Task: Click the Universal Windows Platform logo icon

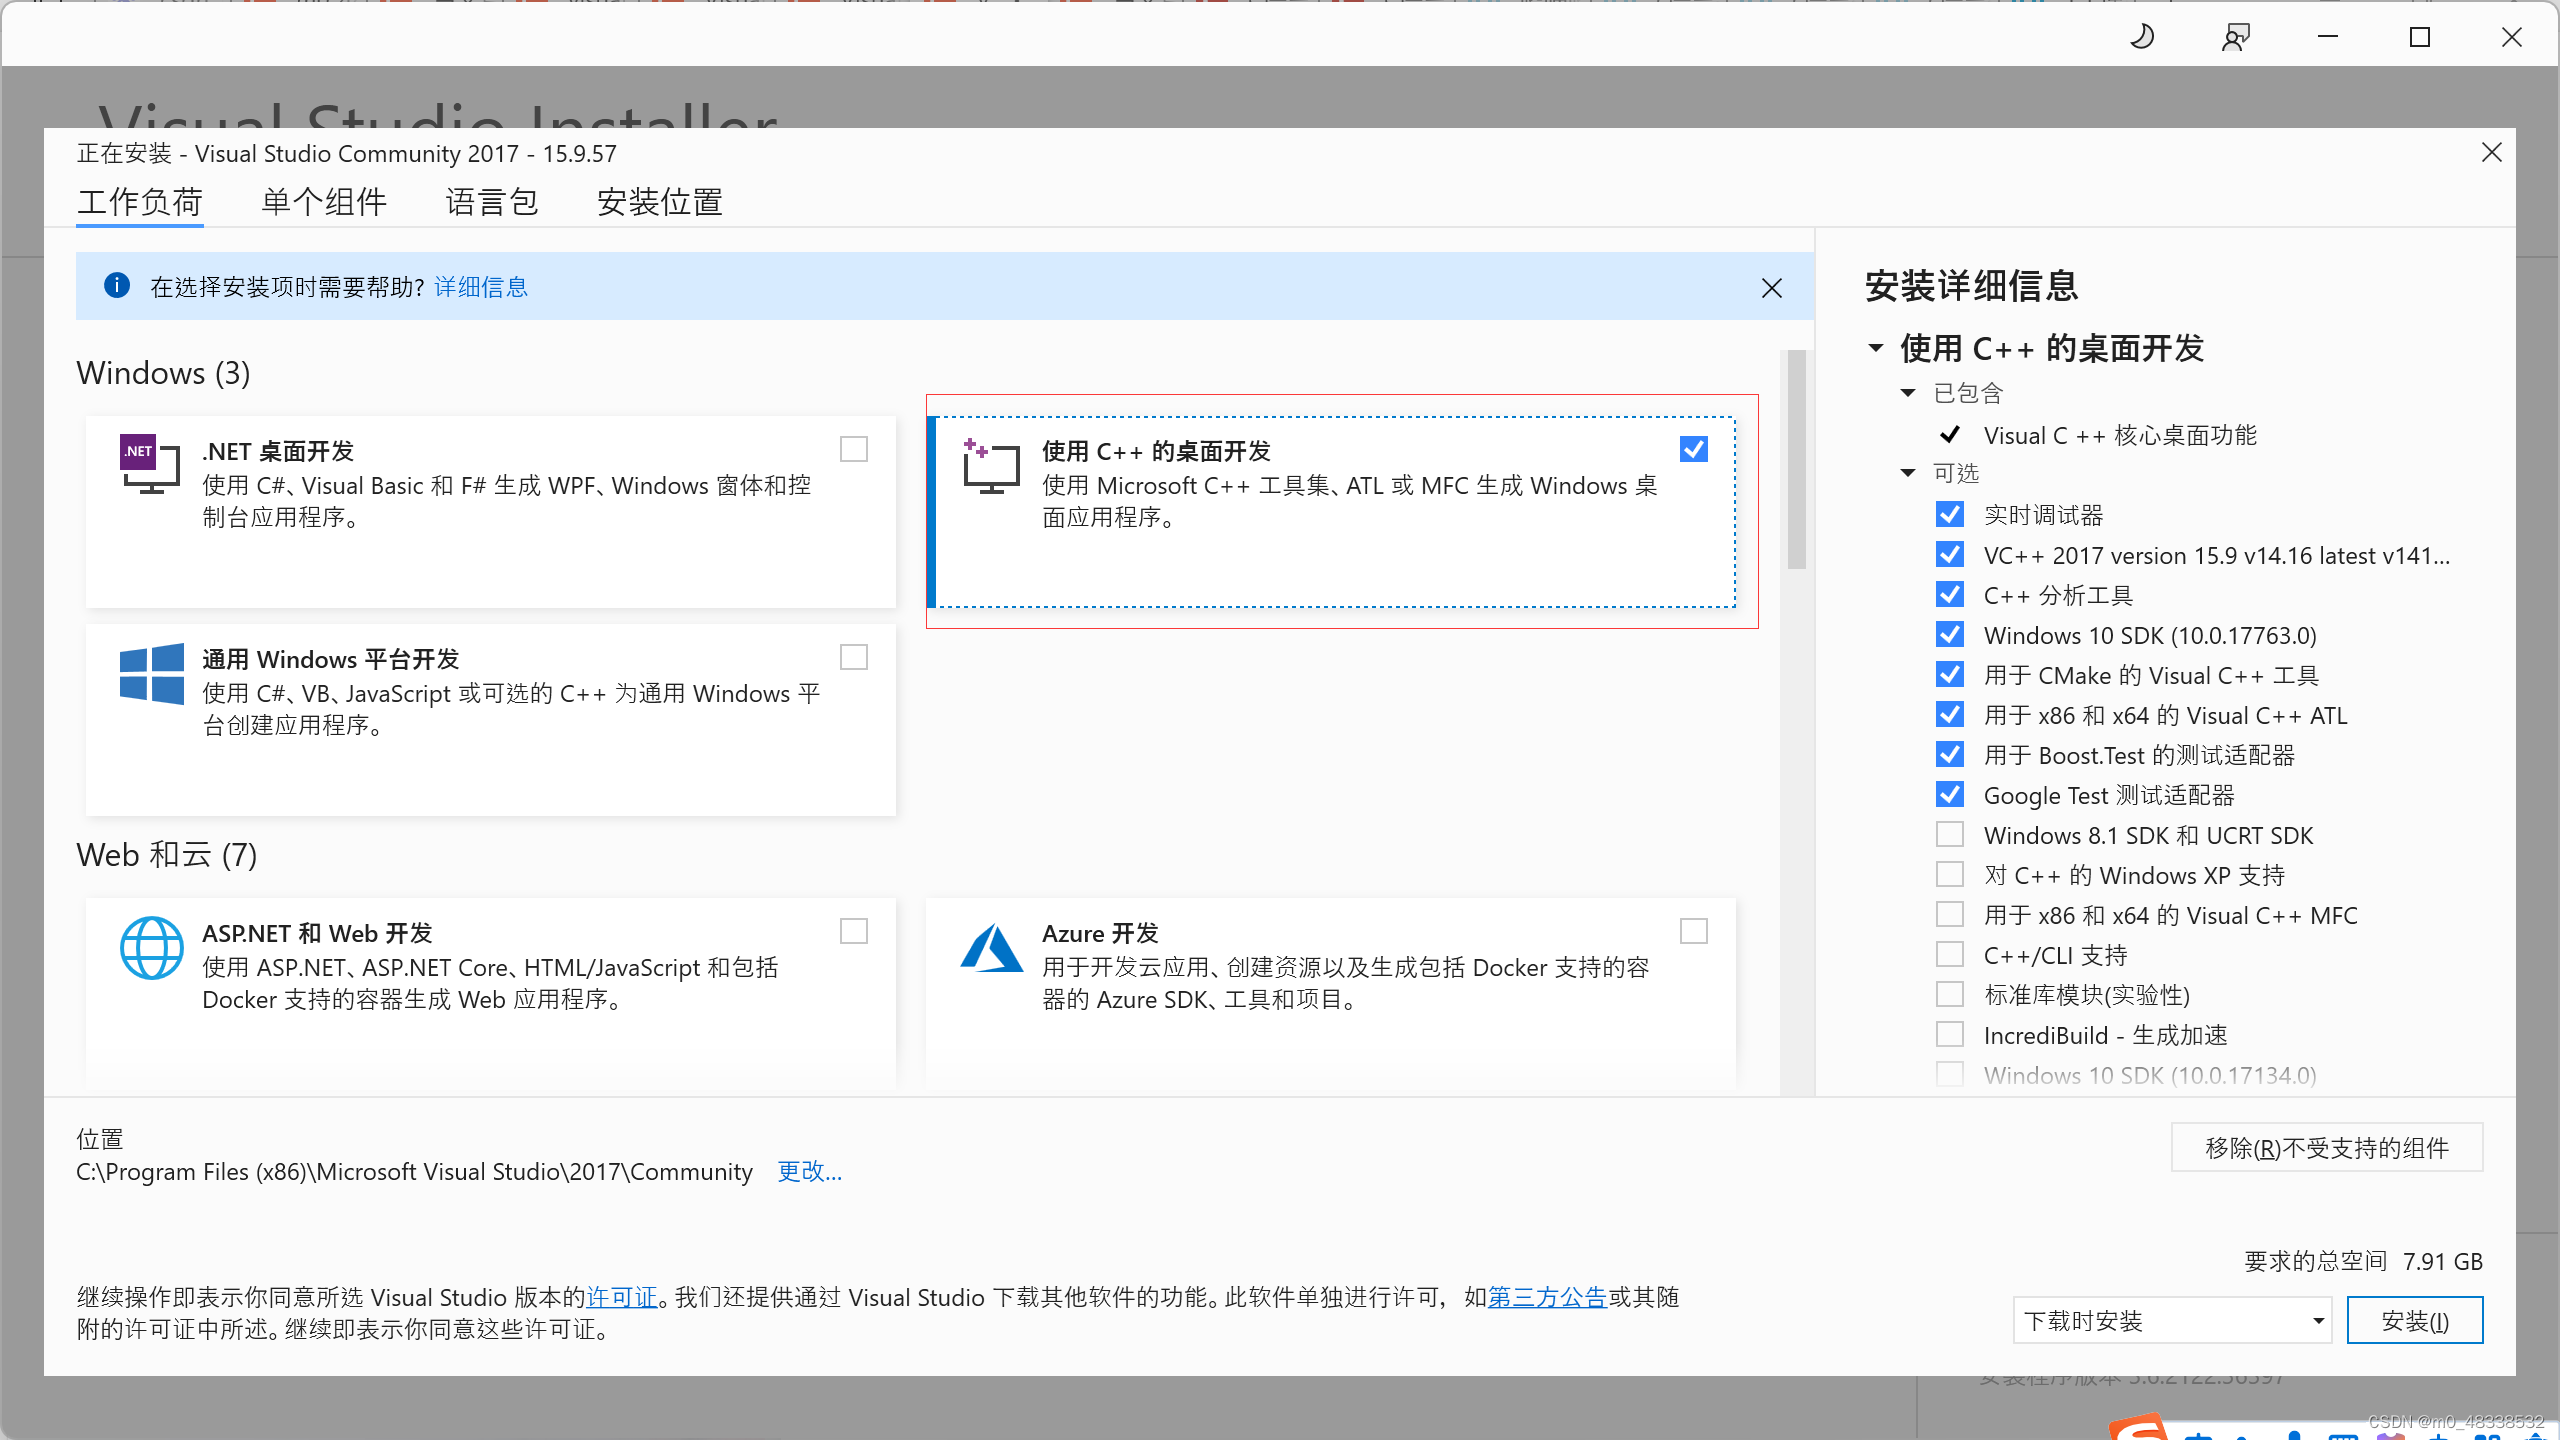Action: tap(151, 674)
